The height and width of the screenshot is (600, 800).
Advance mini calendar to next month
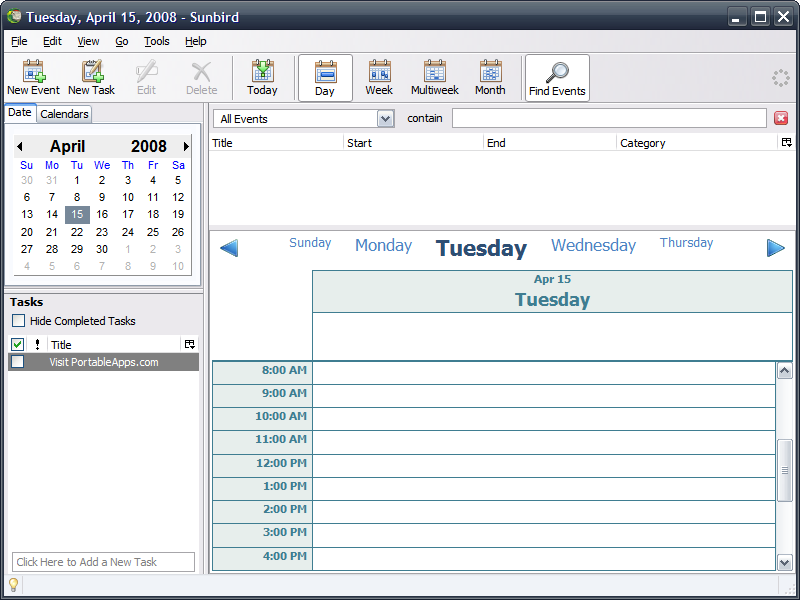pos(186,147)
